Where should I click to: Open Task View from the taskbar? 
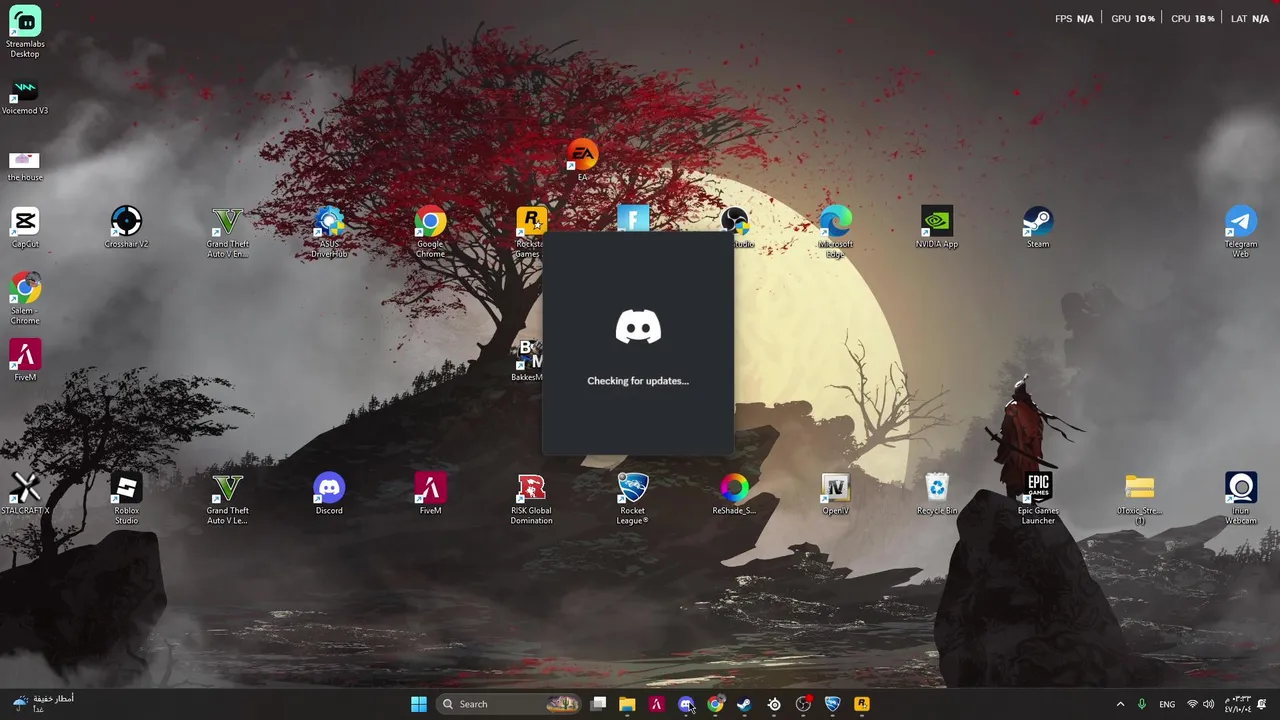pyautogui.click(x=598, y=704)
